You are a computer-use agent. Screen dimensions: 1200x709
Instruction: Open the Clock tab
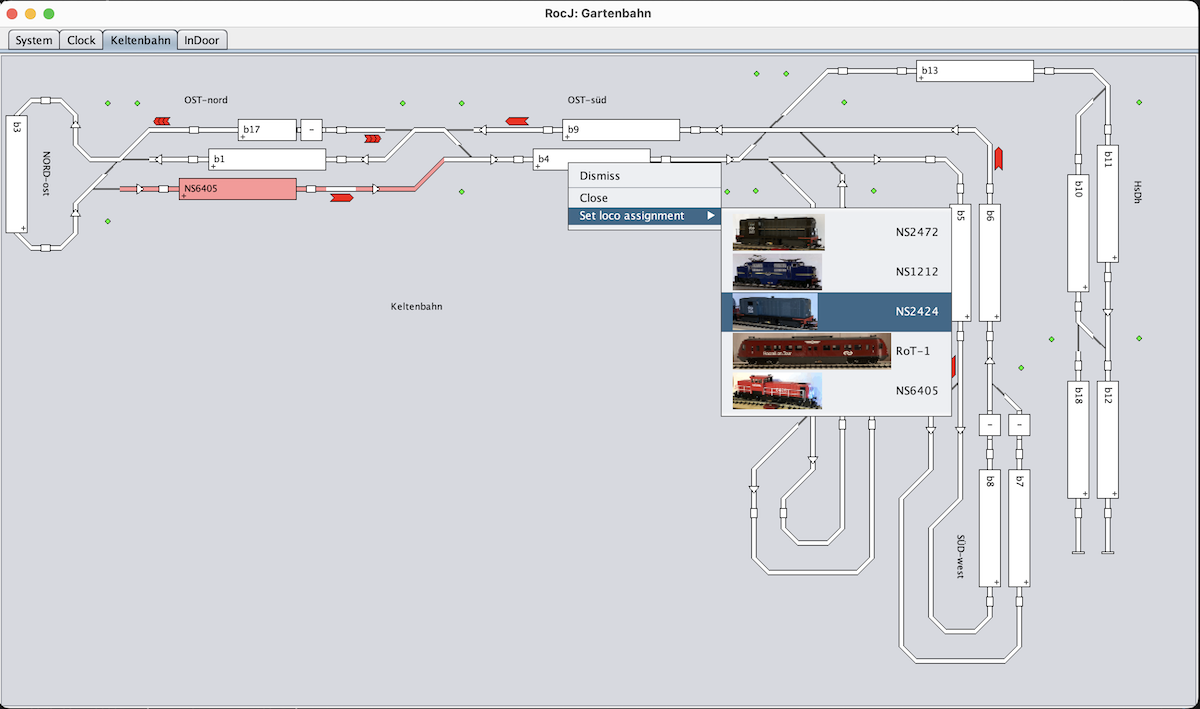(x=81, y=40)
